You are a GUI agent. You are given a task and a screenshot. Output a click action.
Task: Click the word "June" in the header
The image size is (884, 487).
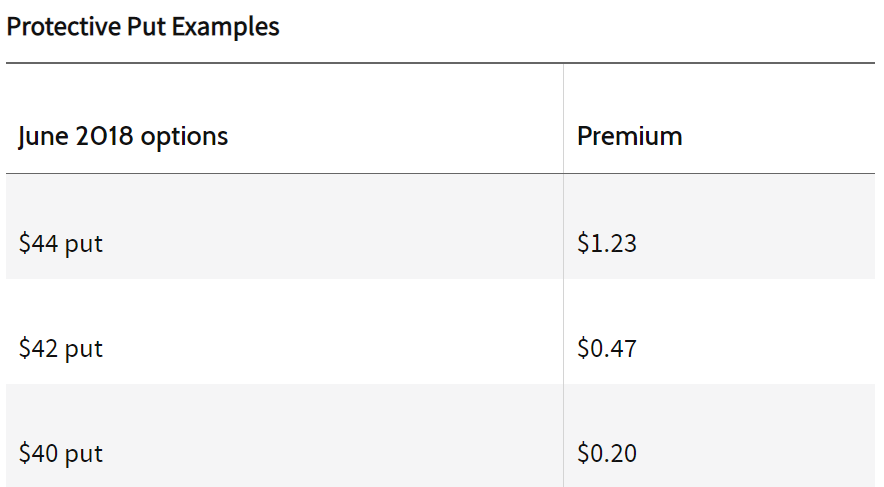43,136
